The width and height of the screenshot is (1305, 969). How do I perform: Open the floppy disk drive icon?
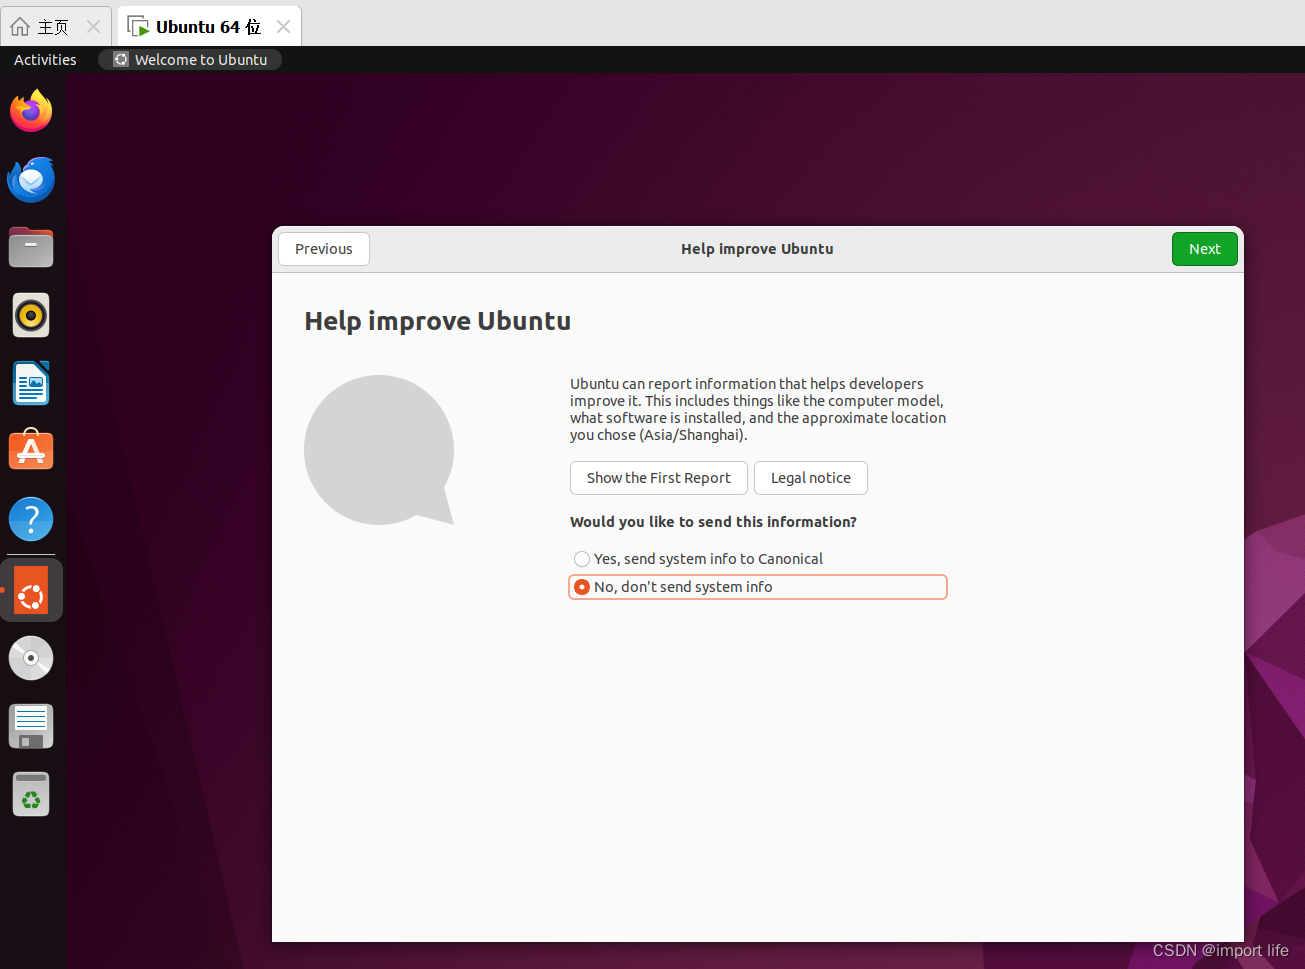click(30, 726)
